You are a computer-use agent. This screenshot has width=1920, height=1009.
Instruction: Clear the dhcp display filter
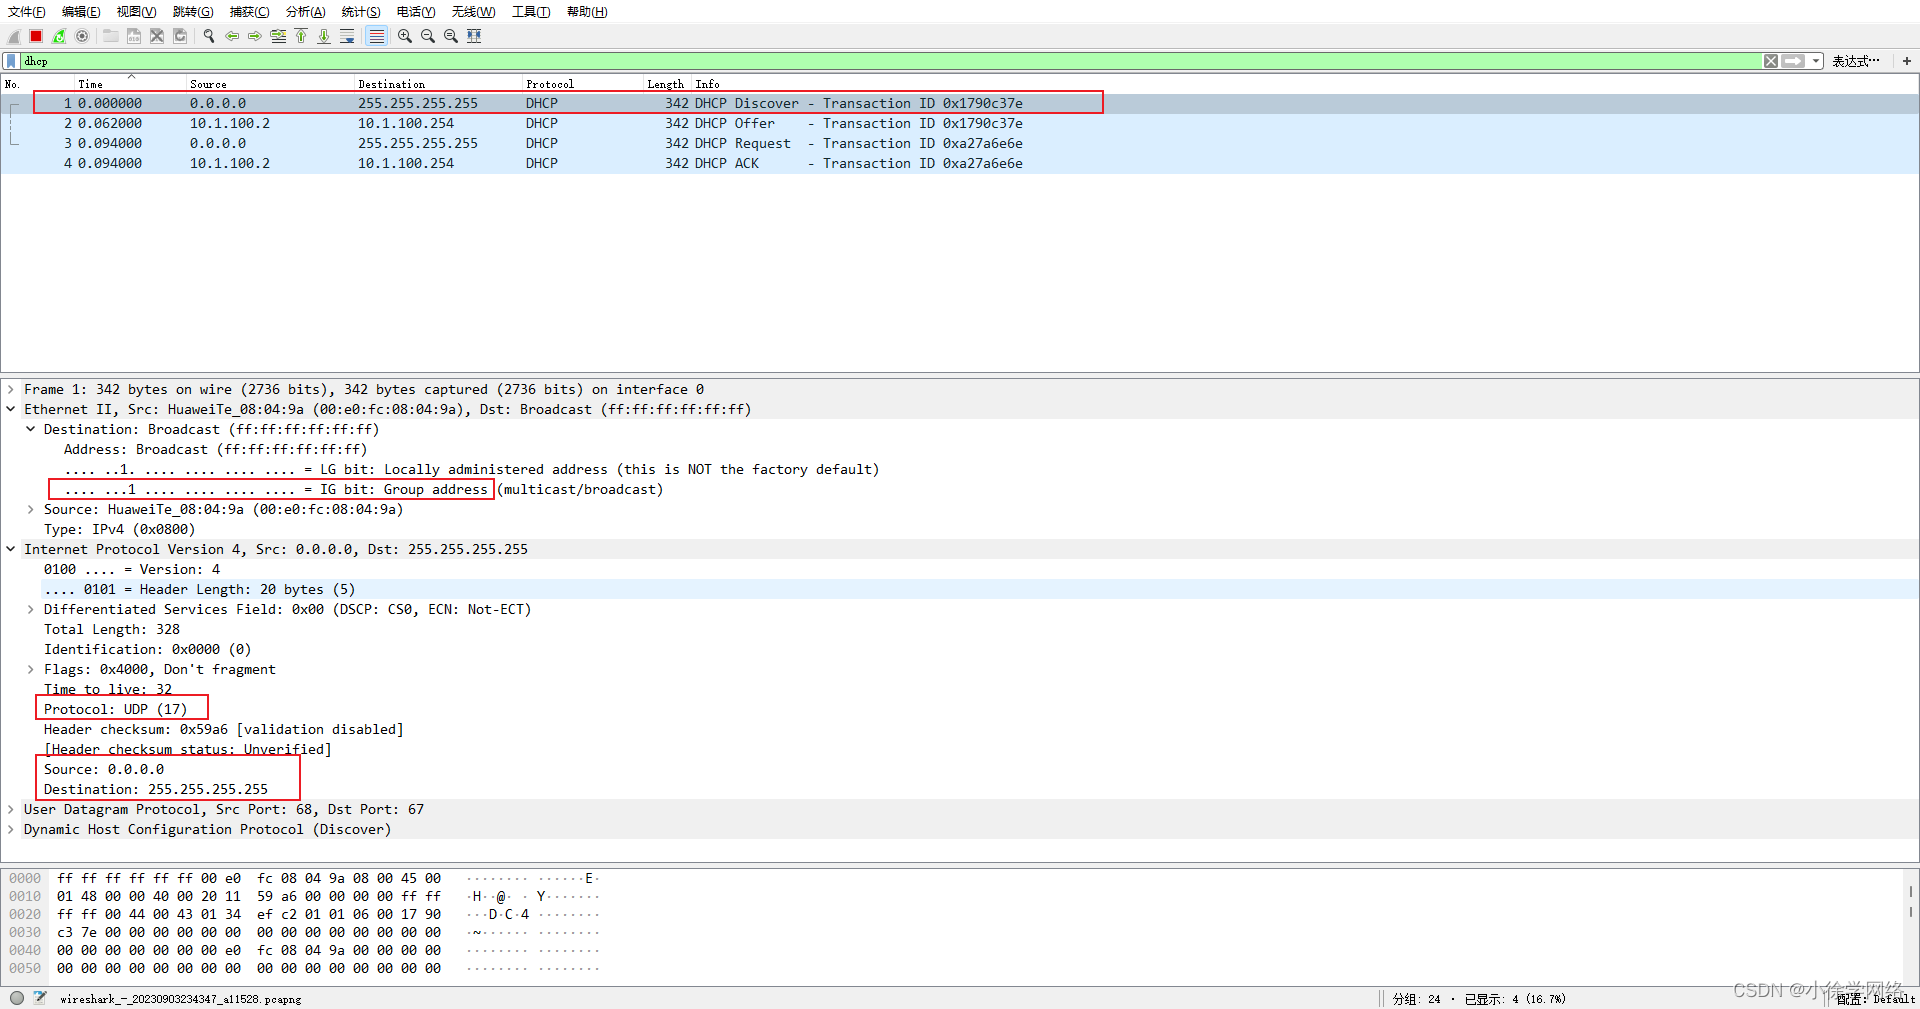coord(1770,61)
